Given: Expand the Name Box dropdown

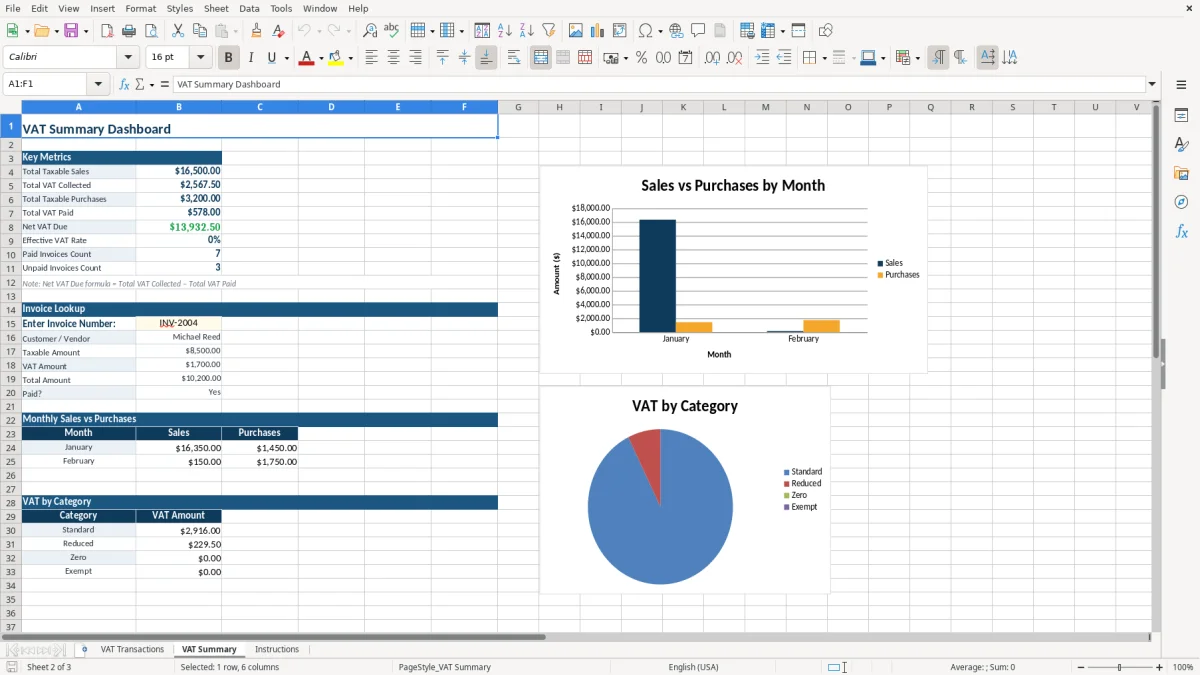Looking at the screenshot, I should coord(98,84).
